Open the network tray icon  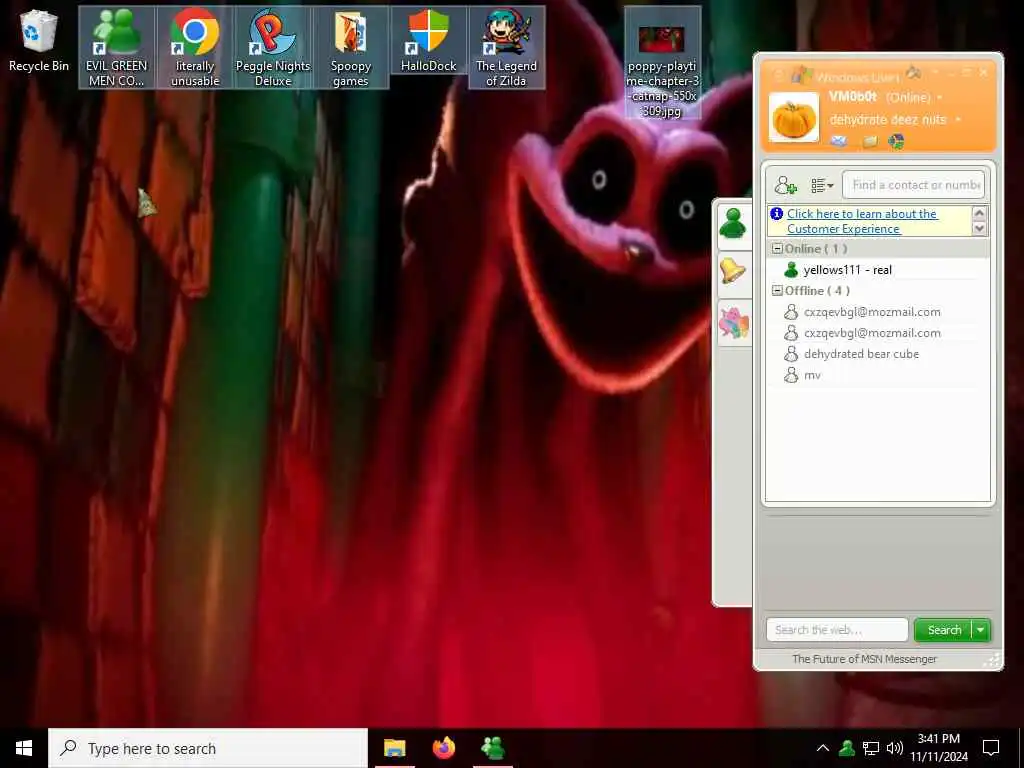(871, 748)
